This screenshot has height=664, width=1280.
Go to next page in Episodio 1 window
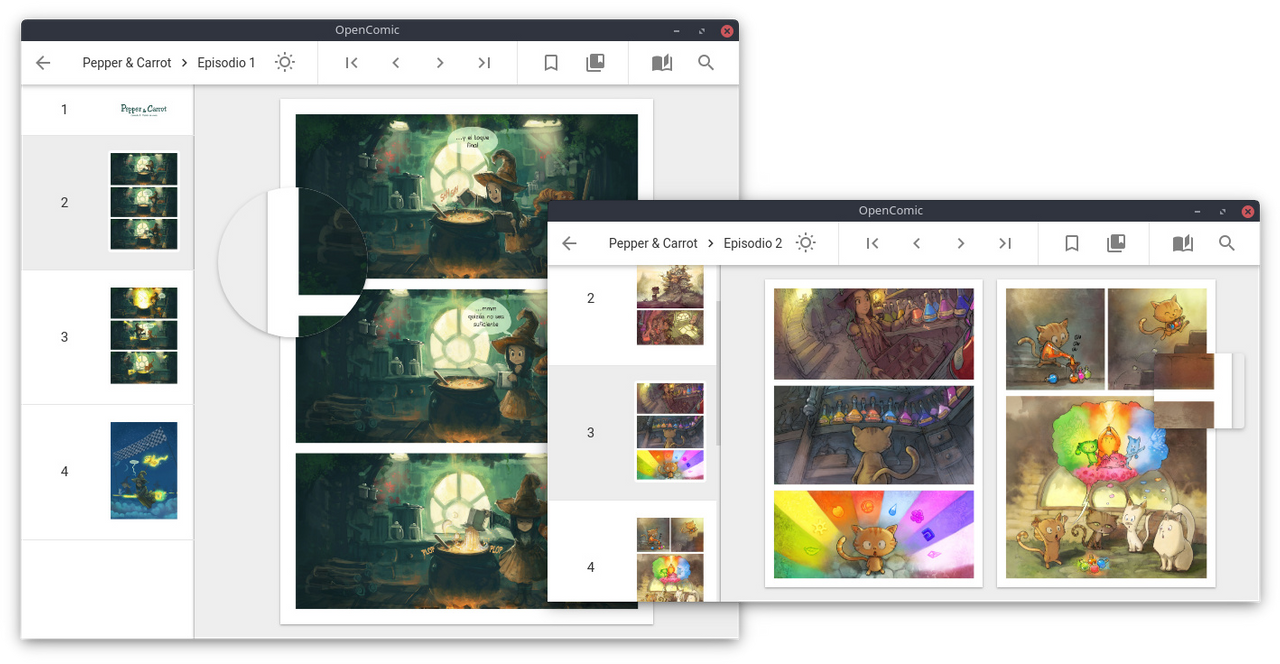click(440, 63)
